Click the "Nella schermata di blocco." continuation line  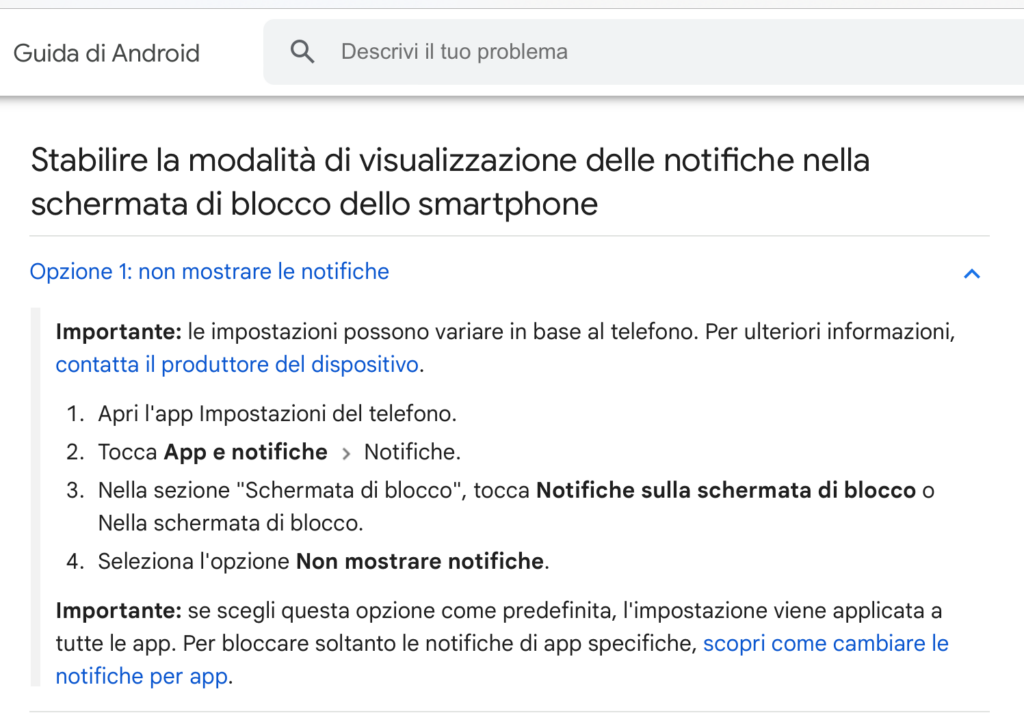[x=231, y=522]
